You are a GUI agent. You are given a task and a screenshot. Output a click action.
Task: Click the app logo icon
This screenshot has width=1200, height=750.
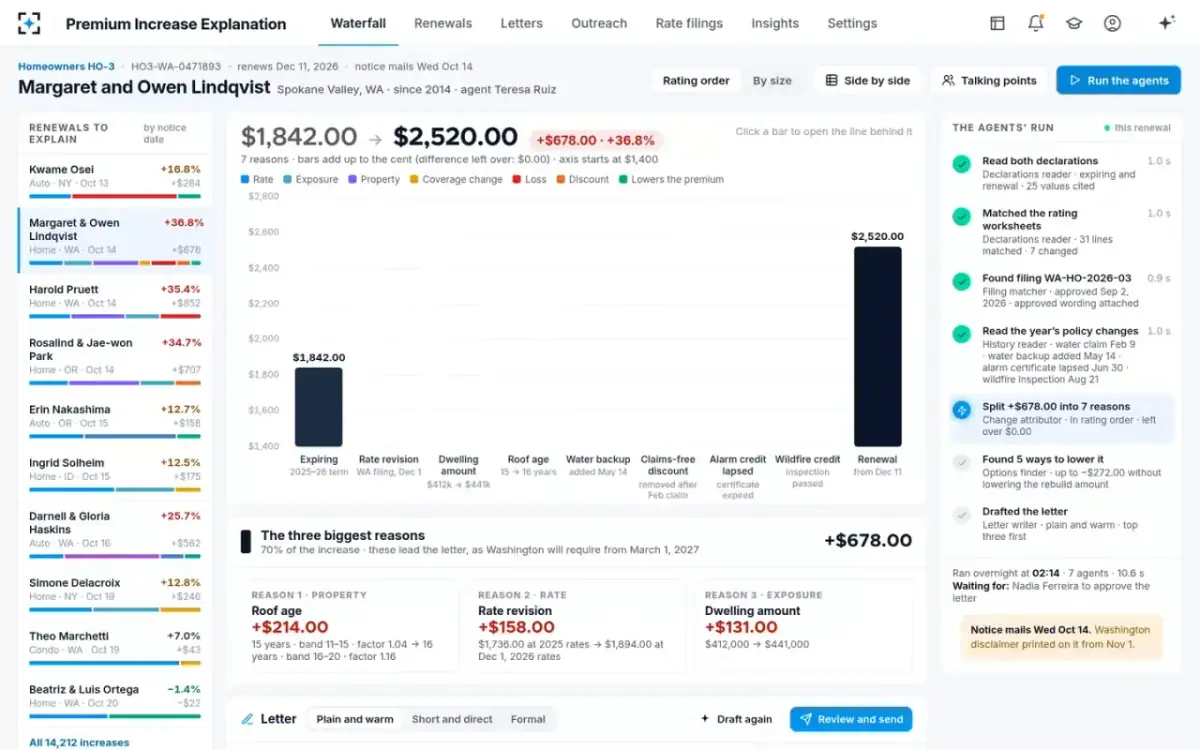coord(30,23)
